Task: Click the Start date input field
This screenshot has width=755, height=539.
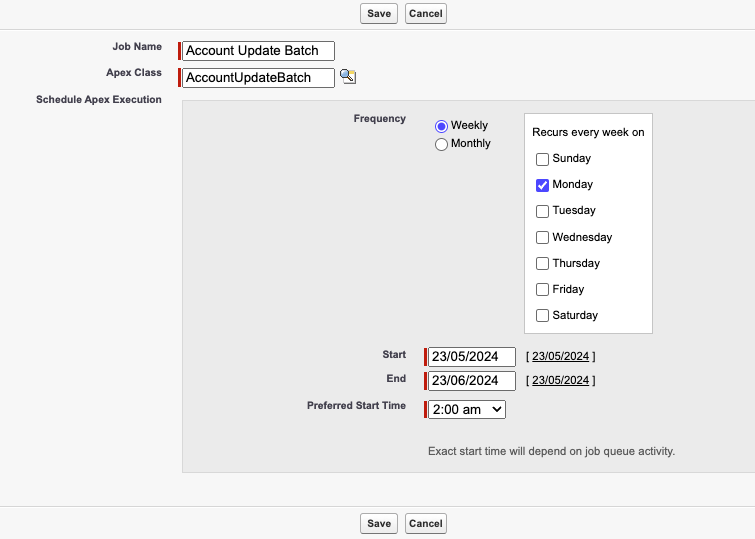Action: point(471,356)
